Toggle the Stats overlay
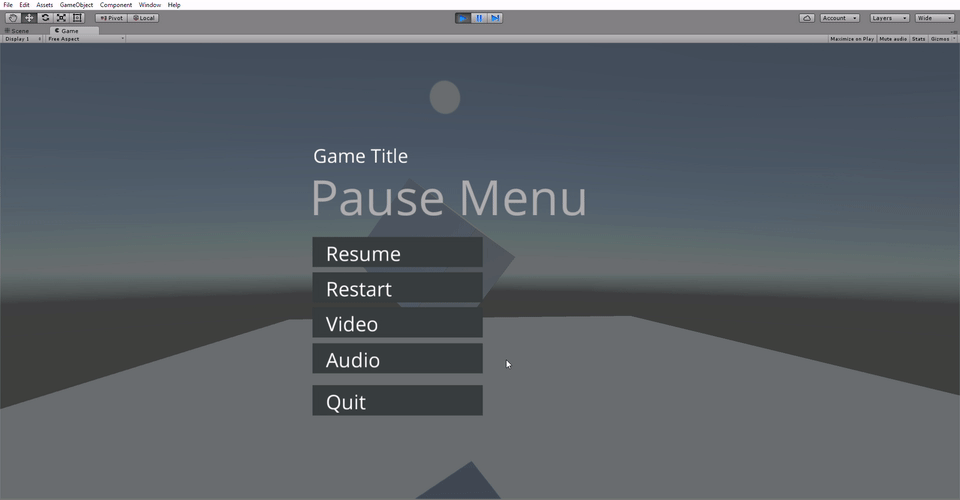This screenshot has width=960, height=500. [918, 39]
